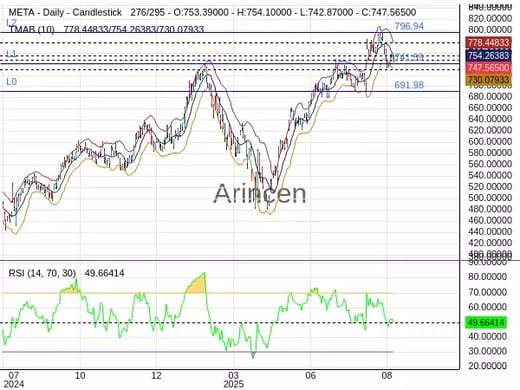520x390 pixels.
Task: Click the 08 month axis label
Action: click(x=386, y=375)
